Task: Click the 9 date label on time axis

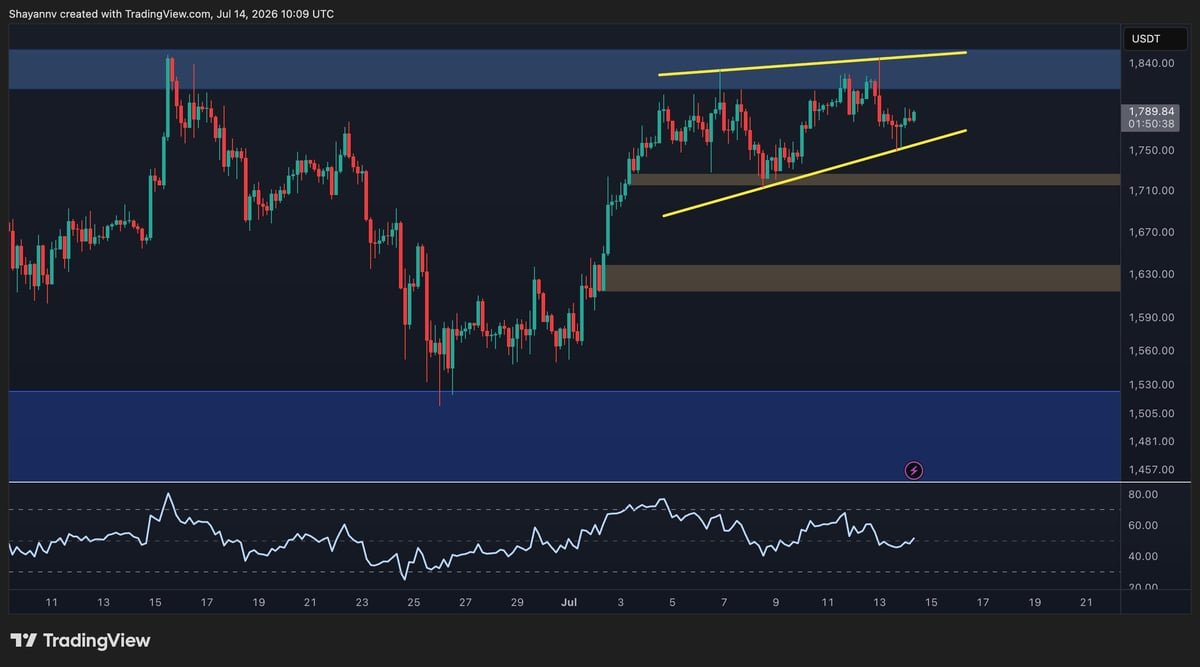Action: [x=776, y=603]
